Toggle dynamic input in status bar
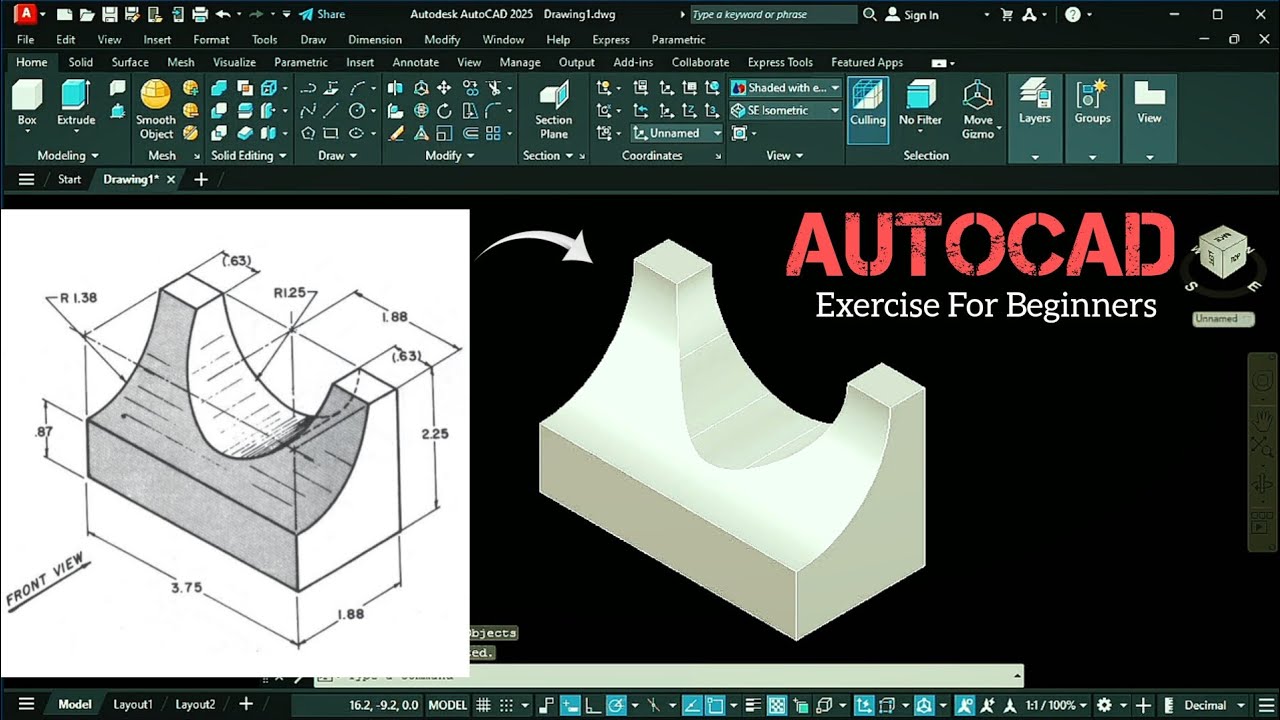 click(570, 705)
